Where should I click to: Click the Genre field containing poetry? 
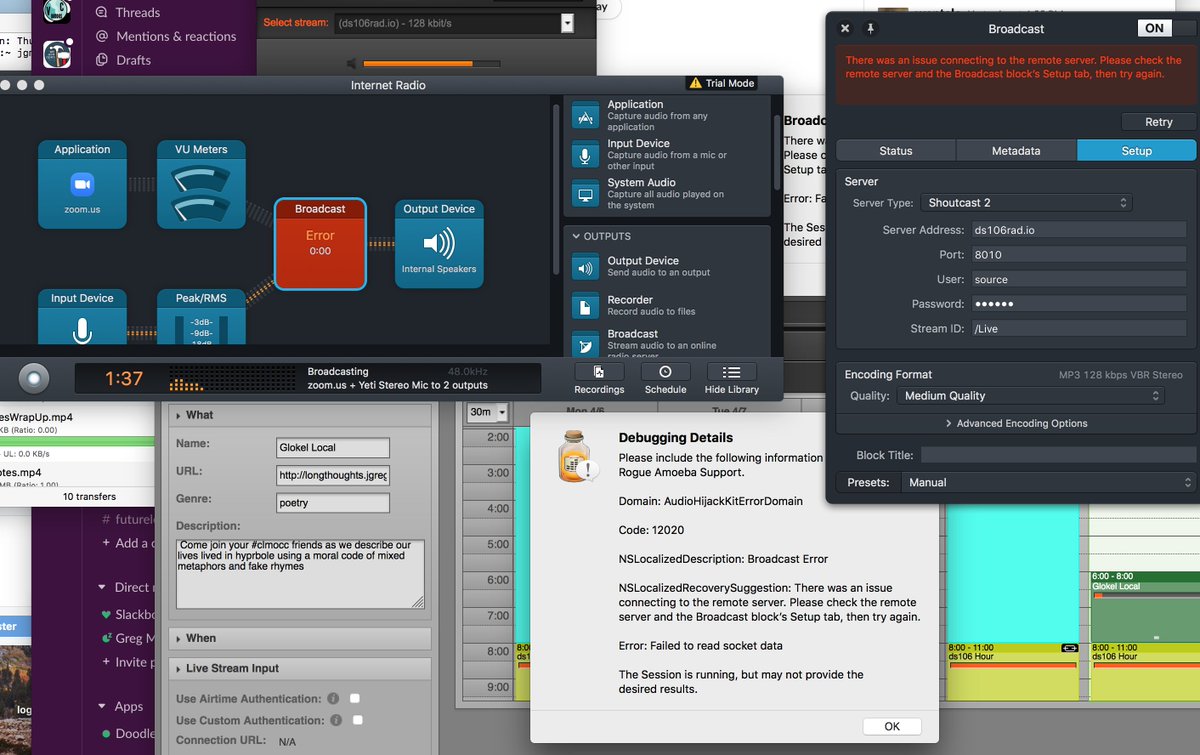(x=333, y=503)
